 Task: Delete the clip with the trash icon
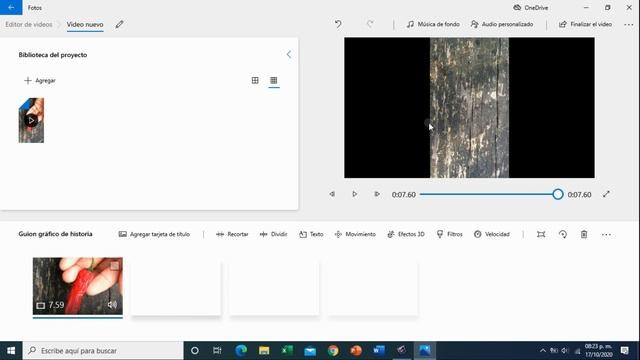point(584,234)
